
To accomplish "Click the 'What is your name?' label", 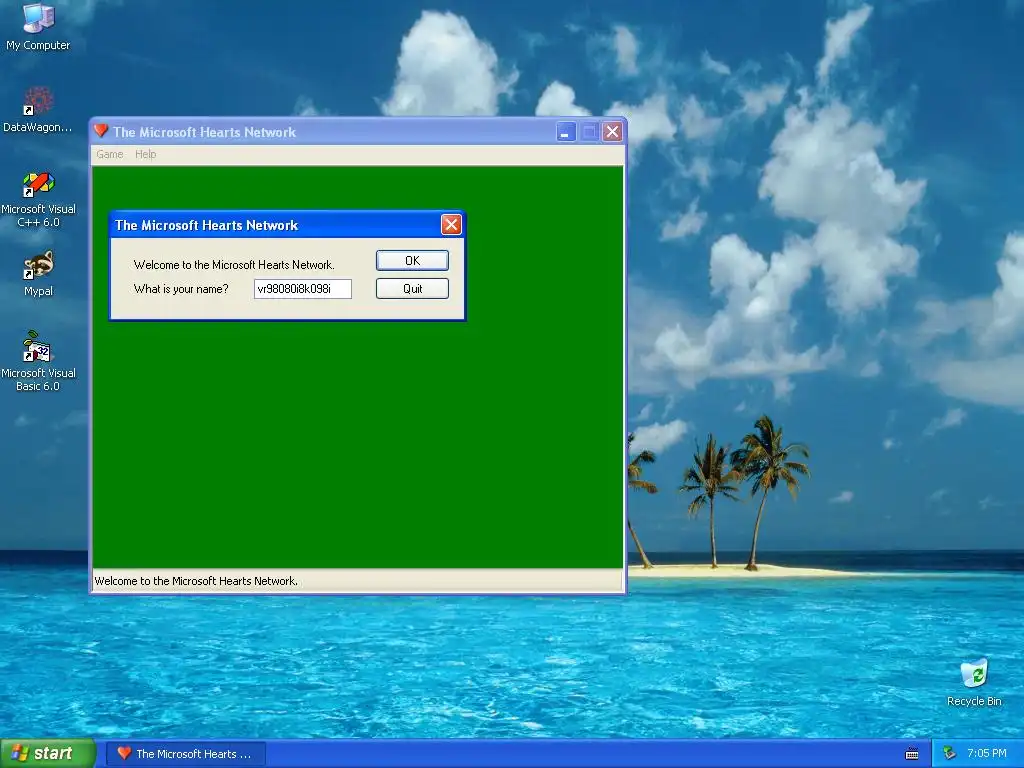I will [x=181, y=289].
